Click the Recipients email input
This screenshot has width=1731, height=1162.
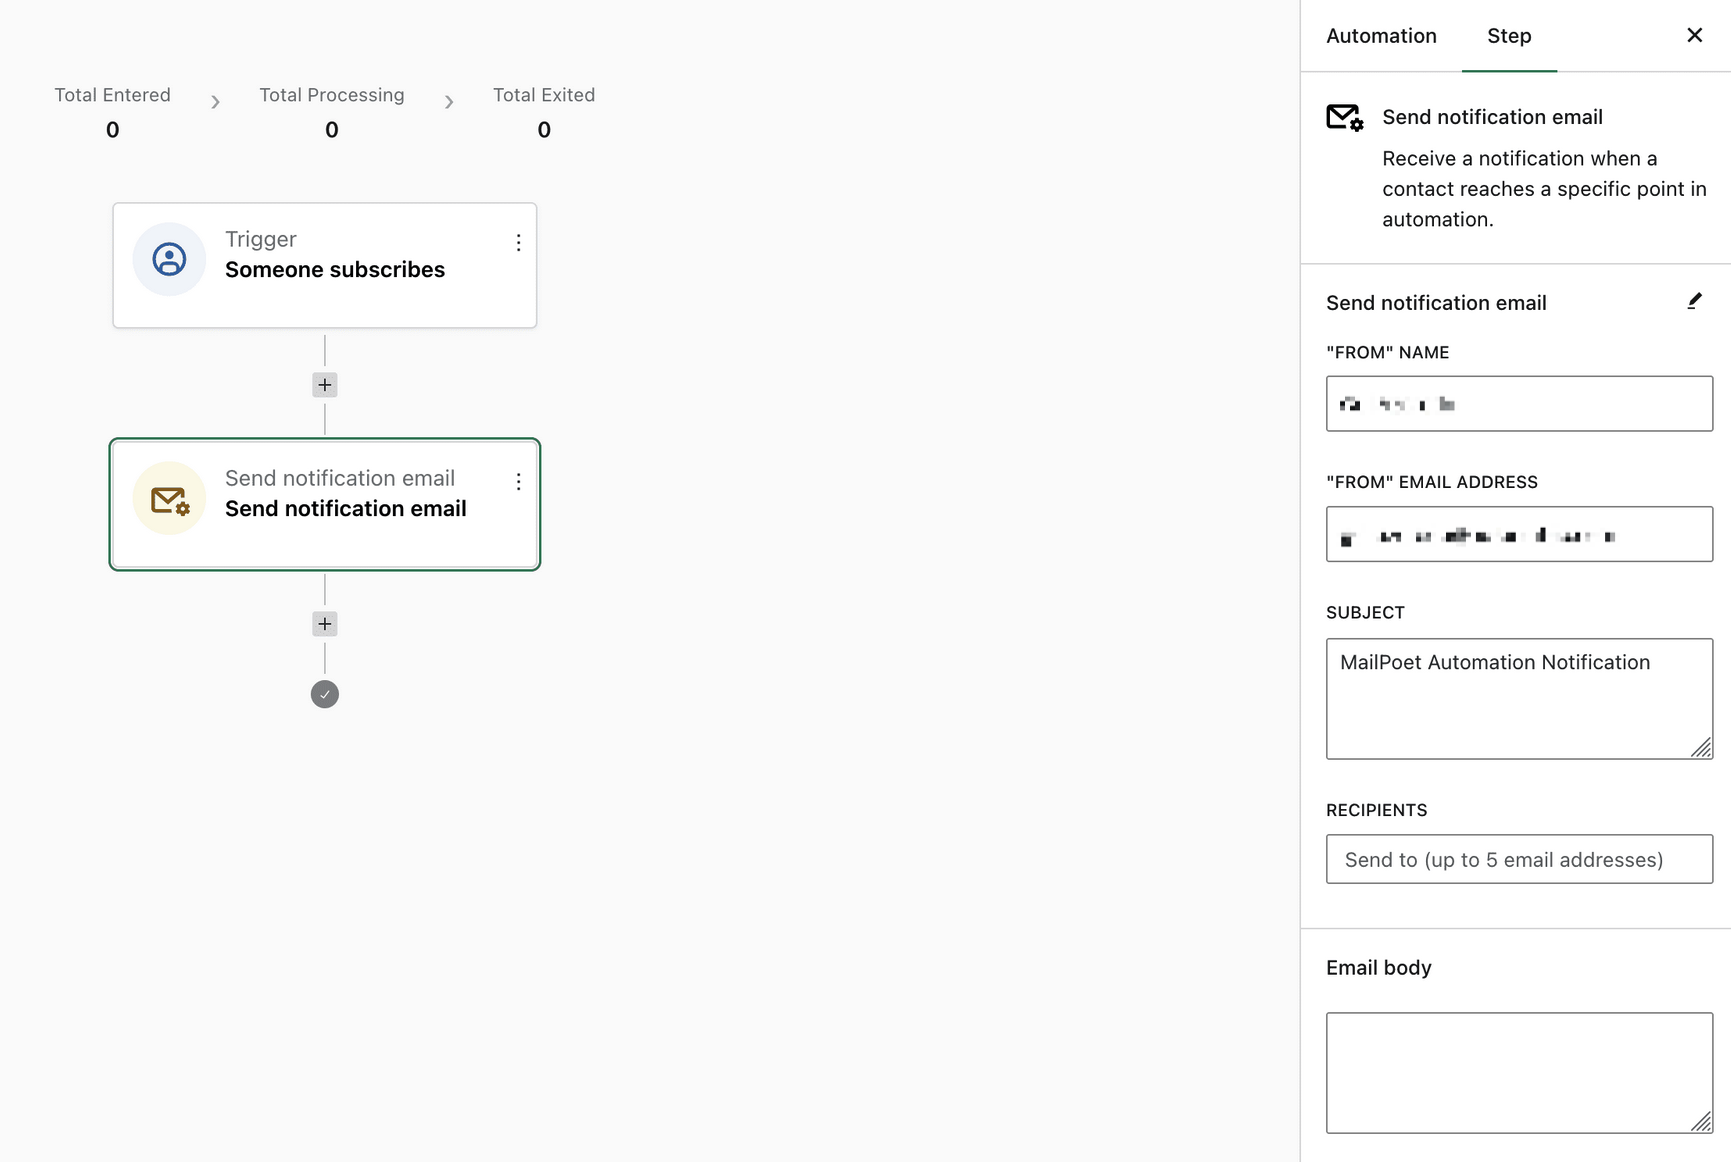point(1518,859)
